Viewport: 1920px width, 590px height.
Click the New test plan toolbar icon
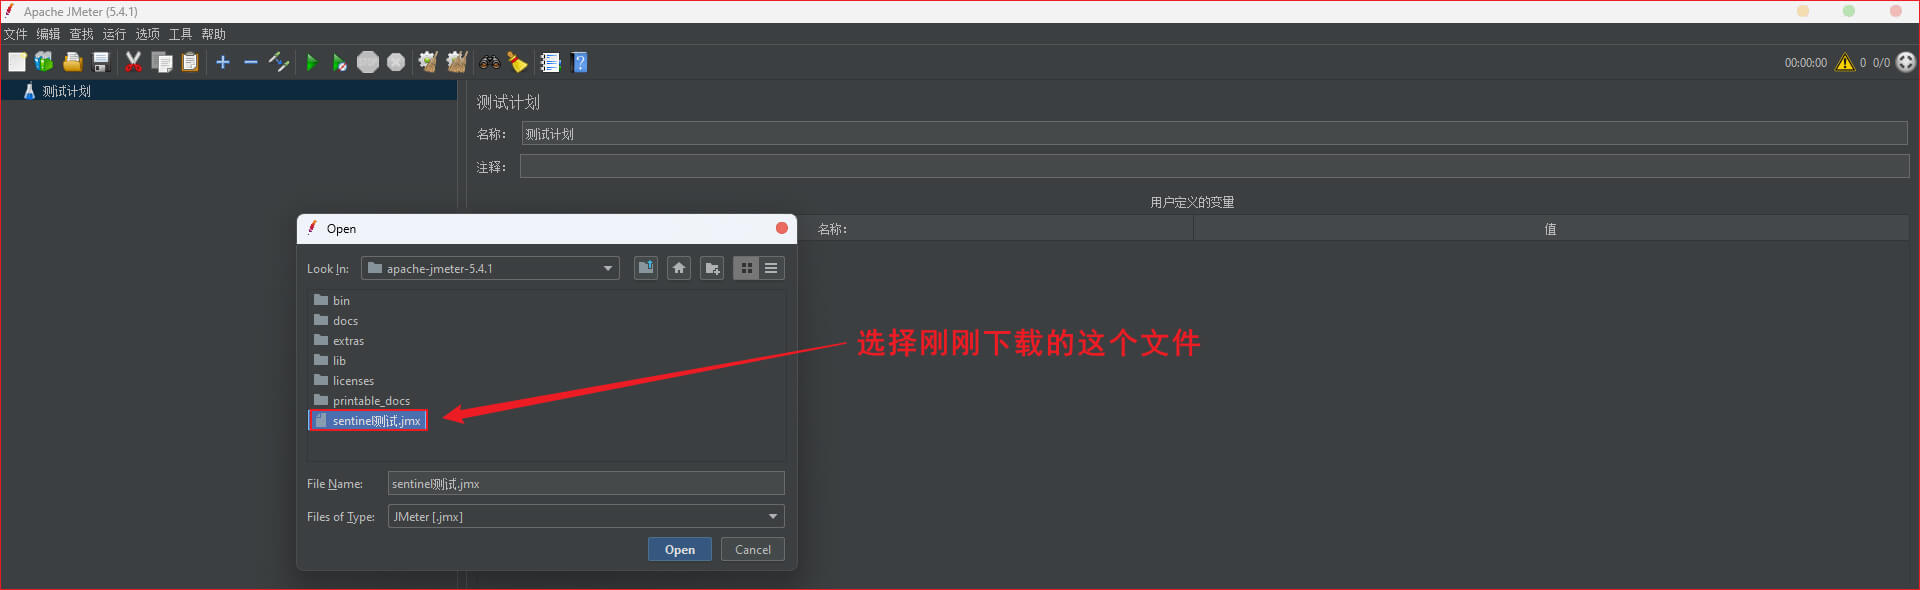17,62
